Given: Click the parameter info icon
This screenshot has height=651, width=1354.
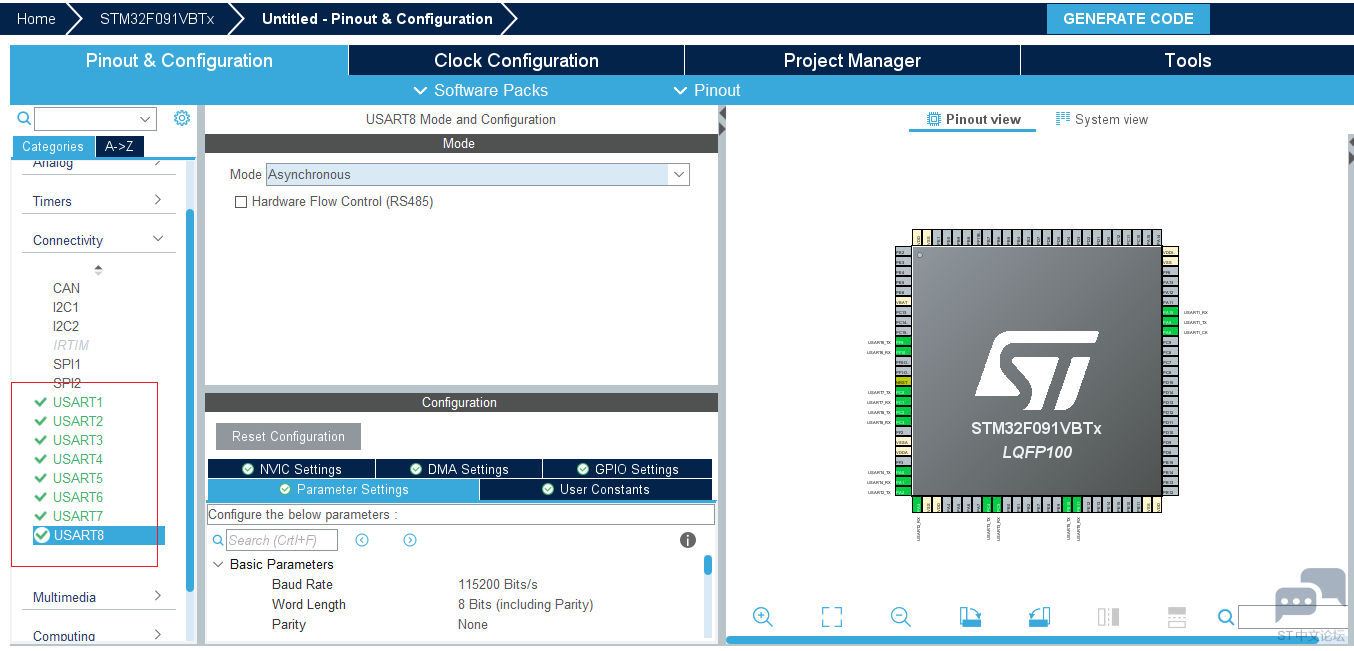Looking at the screenshot, I should (687, 540).
